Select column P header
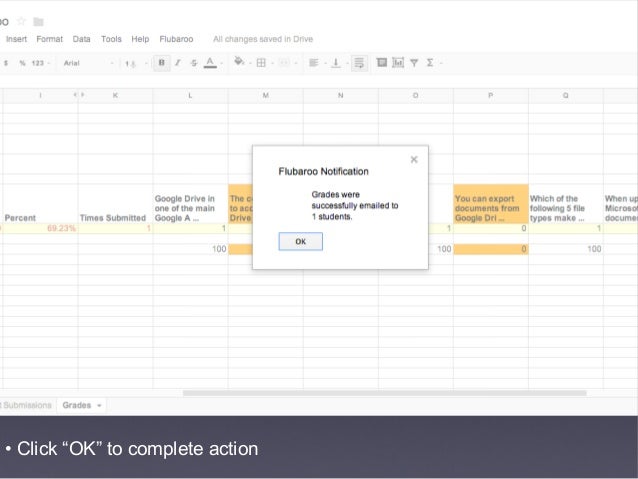638x479 pixels. [491, 95]
